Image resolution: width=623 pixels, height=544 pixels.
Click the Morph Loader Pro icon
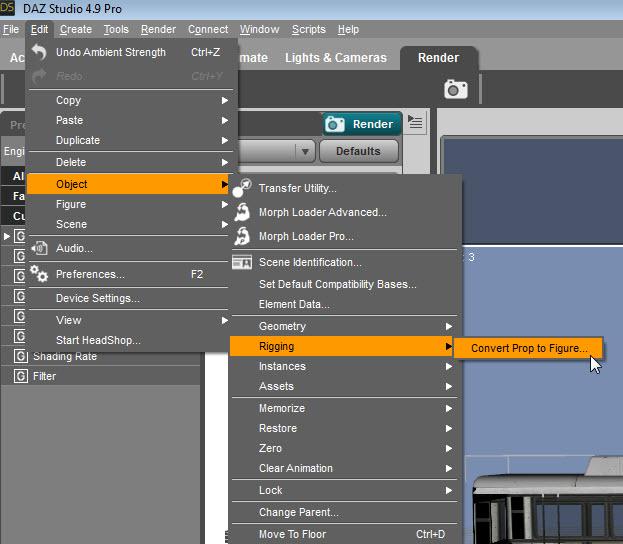(242, 236)
